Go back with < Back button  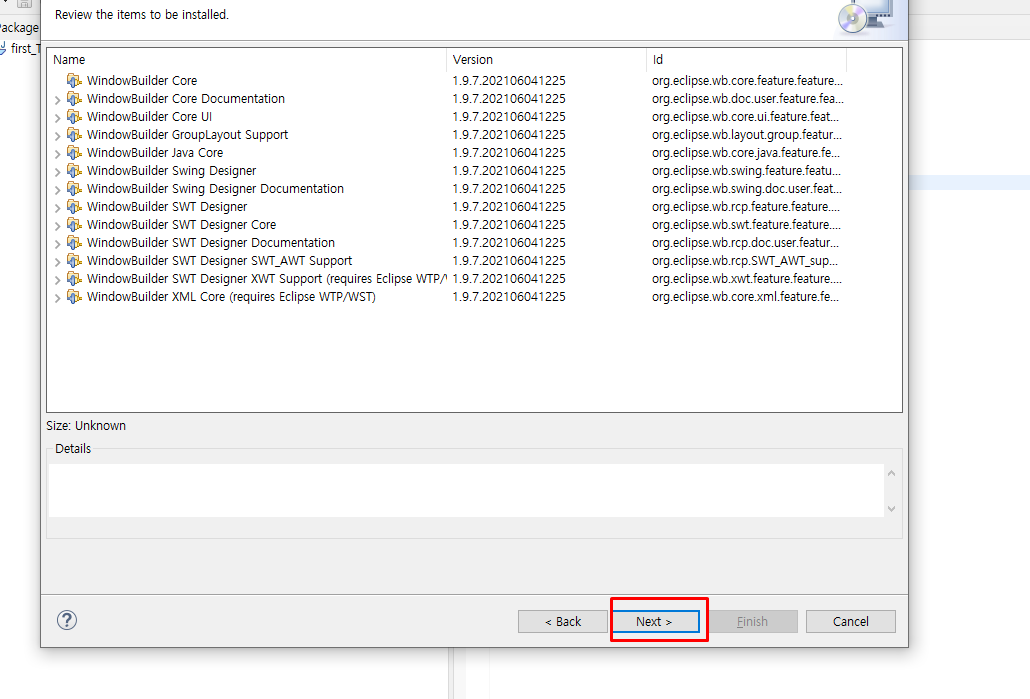click(x=562, y=621)
